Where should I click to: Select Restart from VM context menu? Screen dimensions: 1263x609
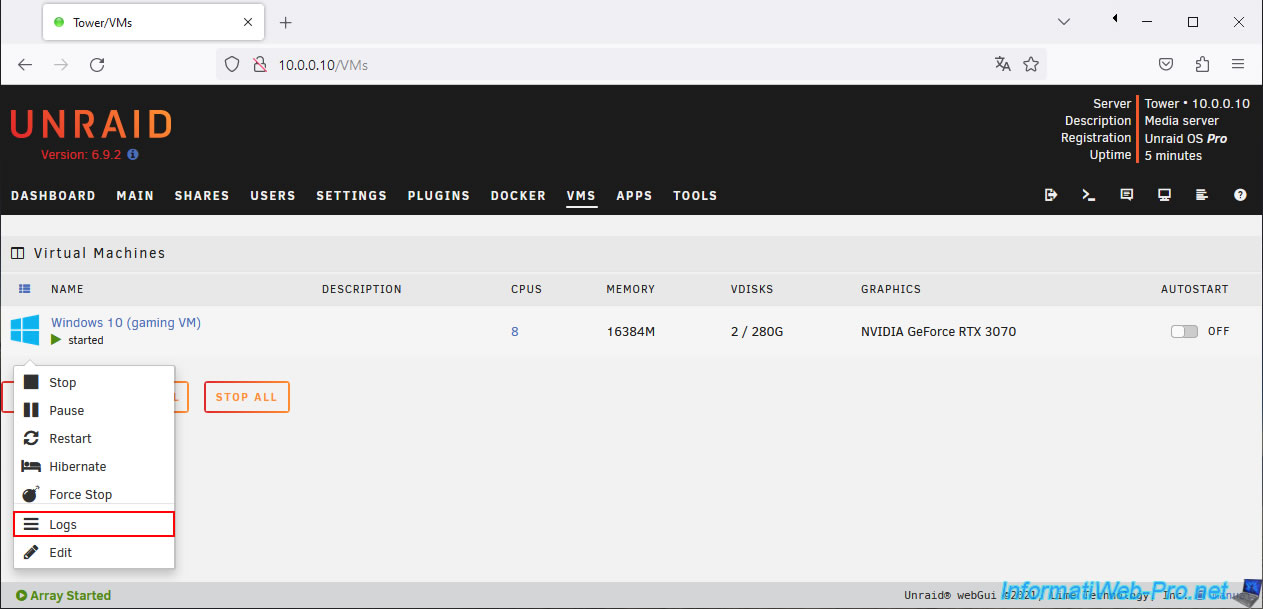94,438
